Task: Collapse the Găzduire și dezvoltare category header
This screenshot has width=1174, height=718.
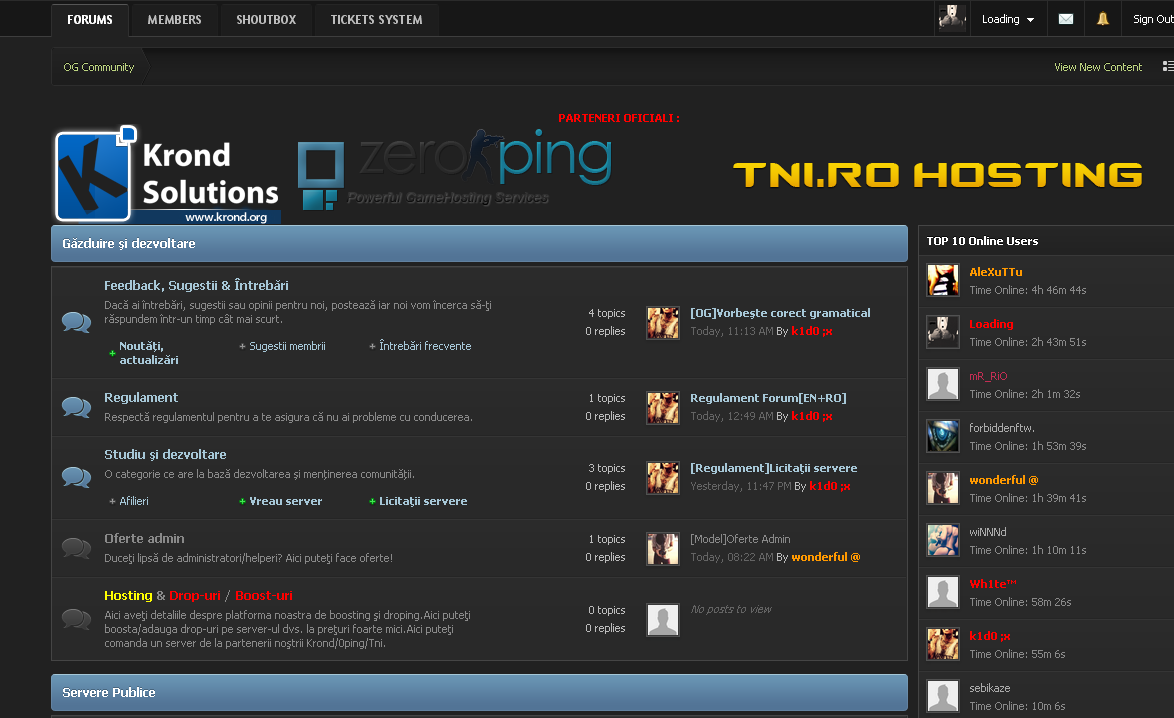Action: [x=479, y=243]
